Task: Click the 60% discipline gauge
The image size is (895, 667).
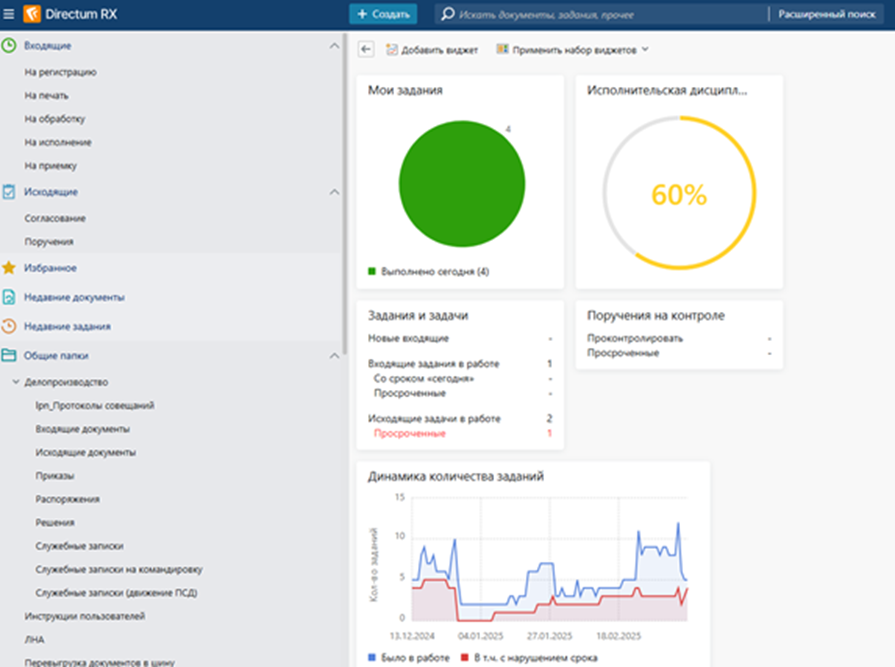Action: [679, 192]
